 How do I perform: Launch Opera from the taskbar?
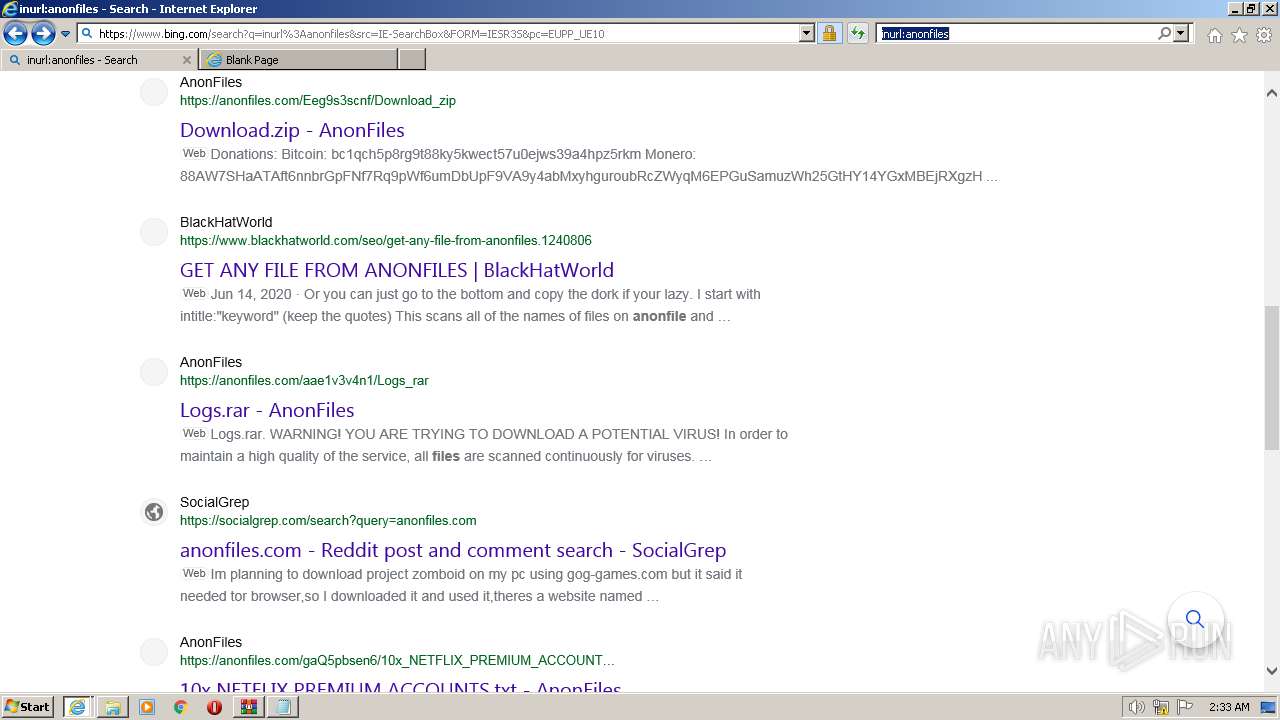(x=214, y=707)
